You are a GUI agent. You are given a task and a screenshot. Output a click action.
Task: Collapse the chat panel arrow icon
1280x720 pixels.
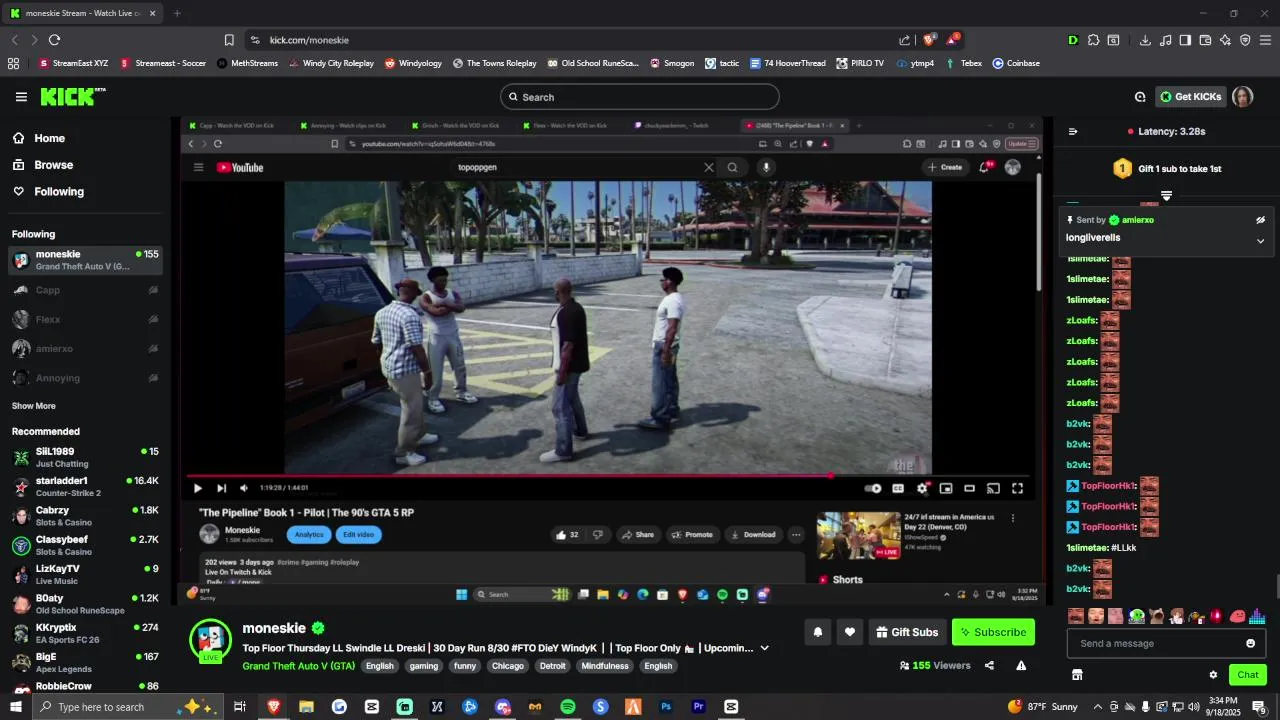(1073, 131)
